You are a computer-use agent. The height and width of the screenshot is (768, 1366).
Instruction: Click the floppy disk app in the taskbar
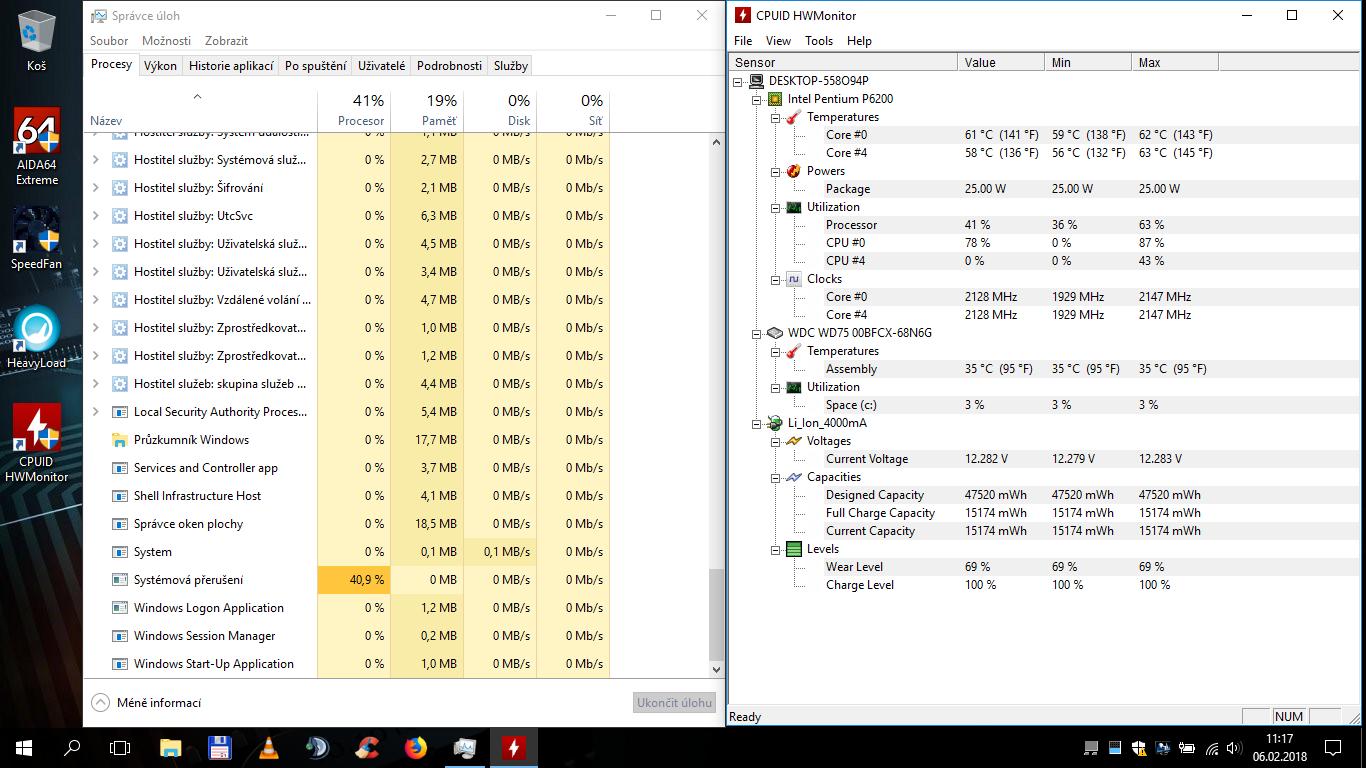(x=220, y=748)
